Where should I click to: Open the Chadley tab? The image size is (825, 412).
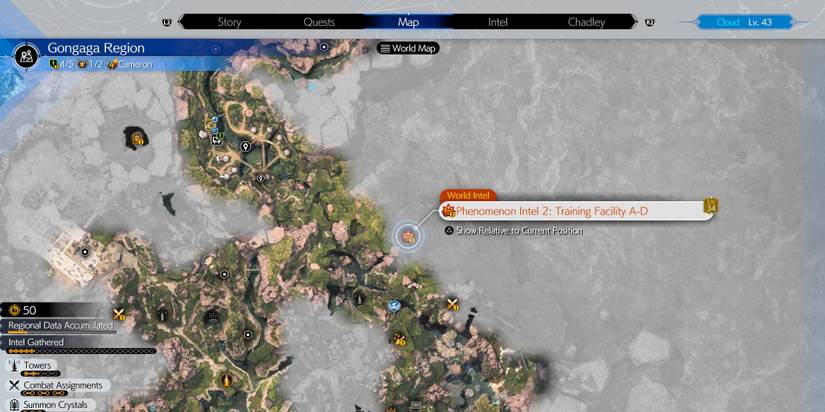point(586,22)
